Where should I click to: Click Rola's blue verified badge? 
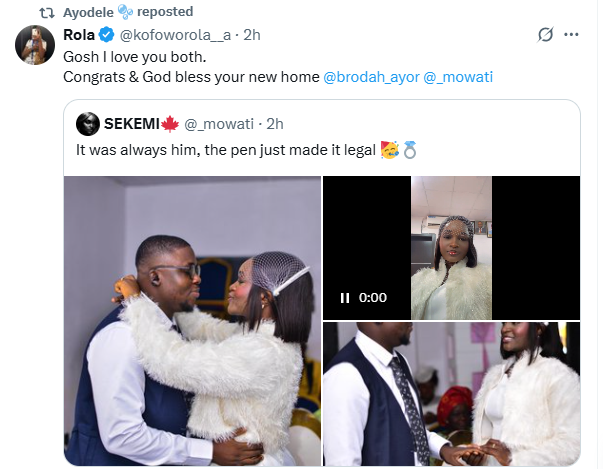[105, 35]
